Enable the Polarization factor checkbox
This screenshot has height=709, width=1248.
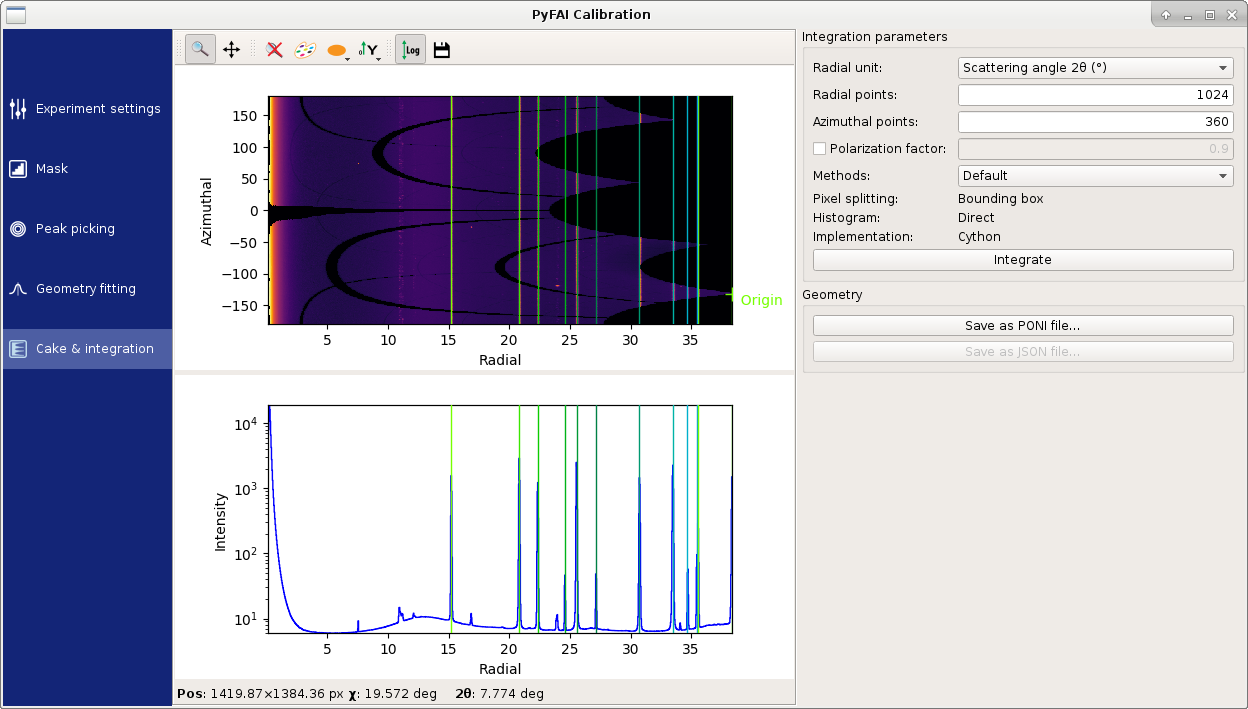tap(820, 149)
